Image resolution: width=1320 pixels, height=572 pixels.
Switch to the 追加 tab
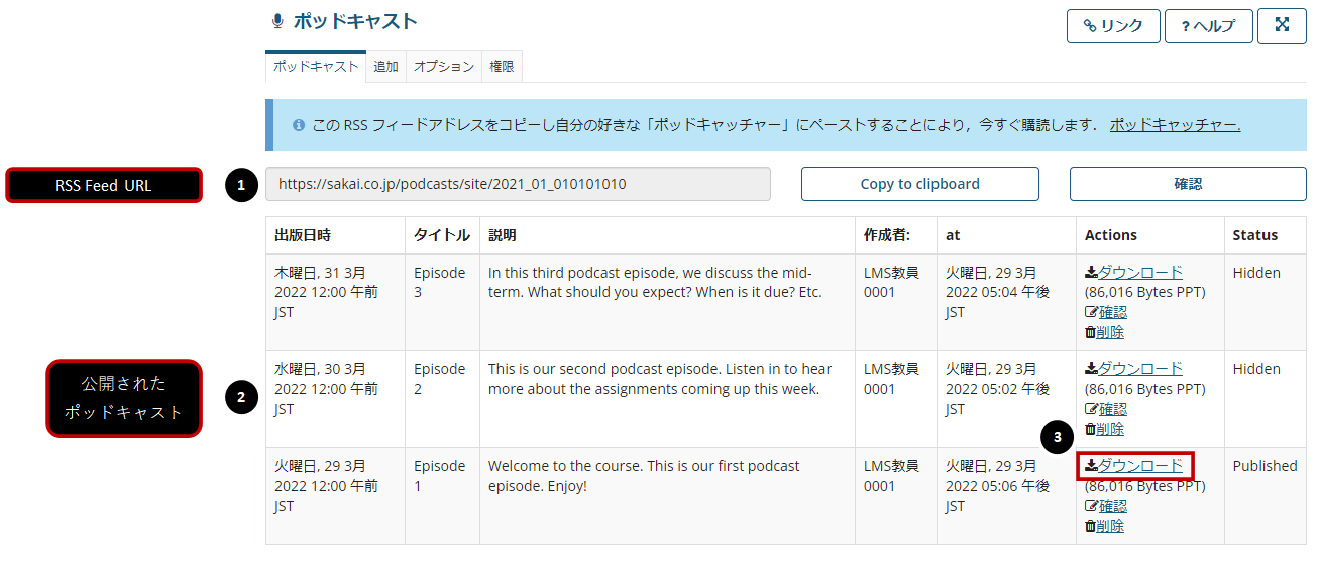coord(386,67)
